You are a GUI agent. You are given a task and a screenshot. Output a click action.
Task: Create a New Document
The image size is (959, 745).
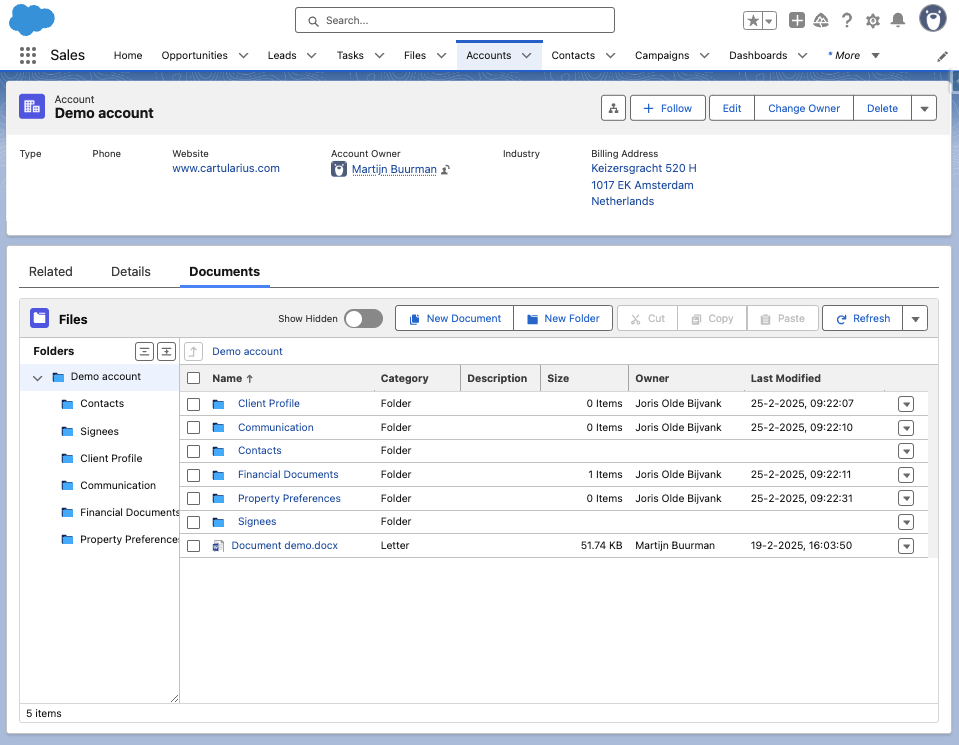point(454,319)
